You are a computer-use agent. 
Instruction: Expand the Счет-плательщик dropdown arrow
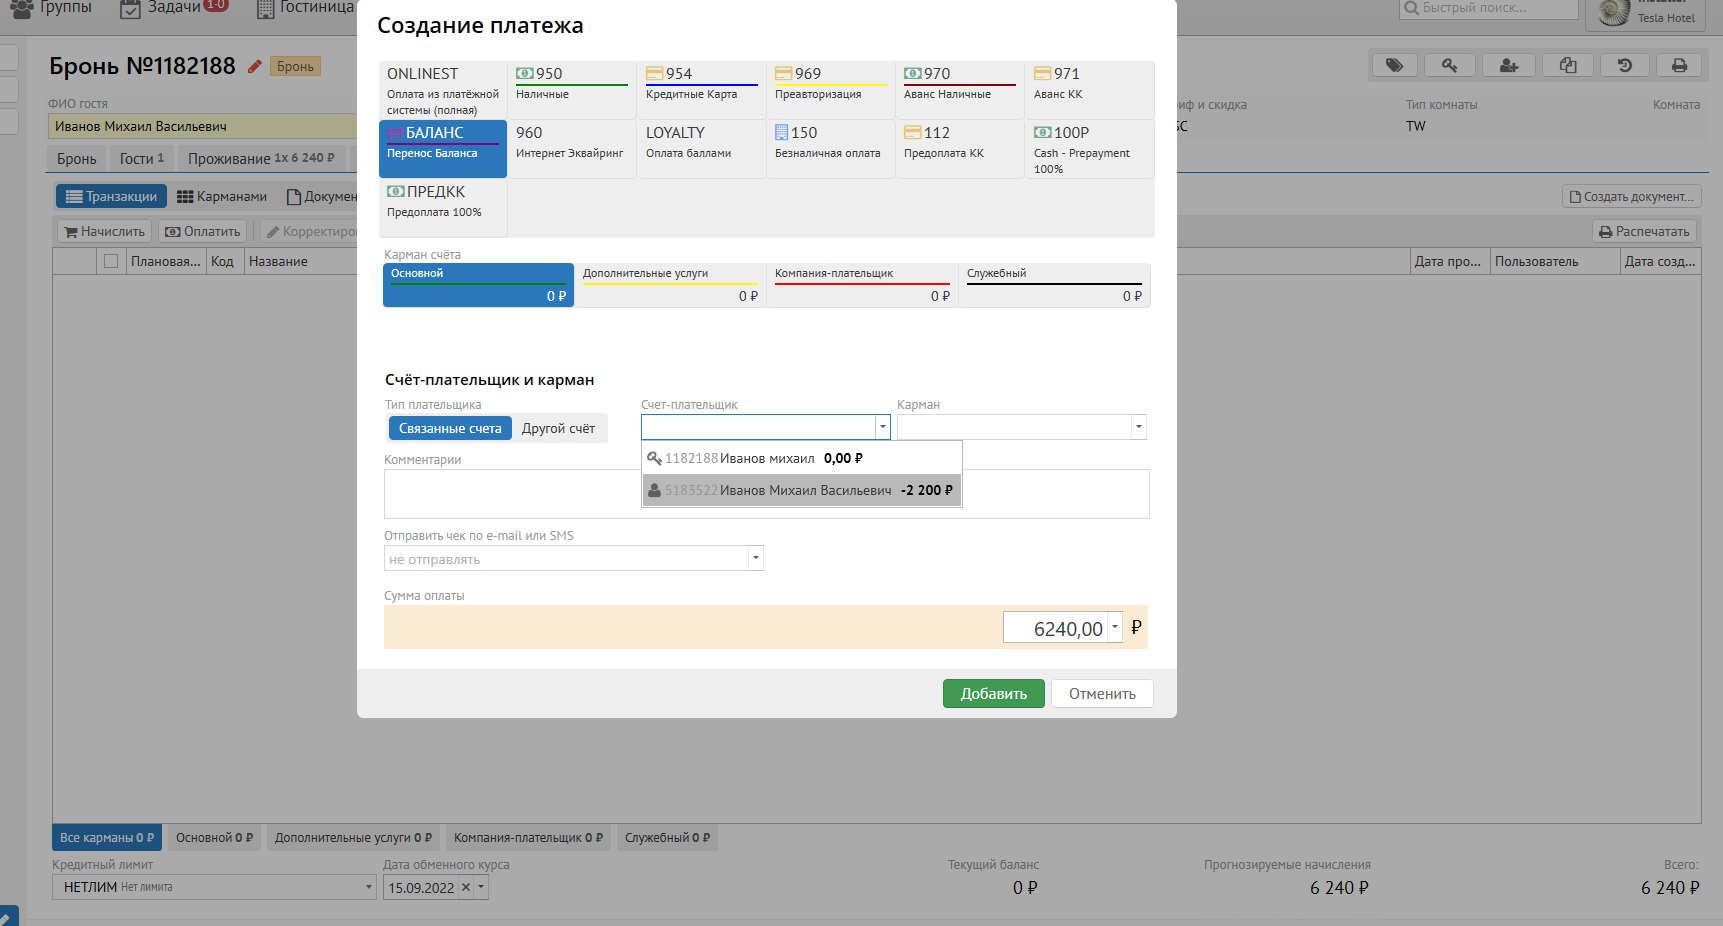[882, 427]
